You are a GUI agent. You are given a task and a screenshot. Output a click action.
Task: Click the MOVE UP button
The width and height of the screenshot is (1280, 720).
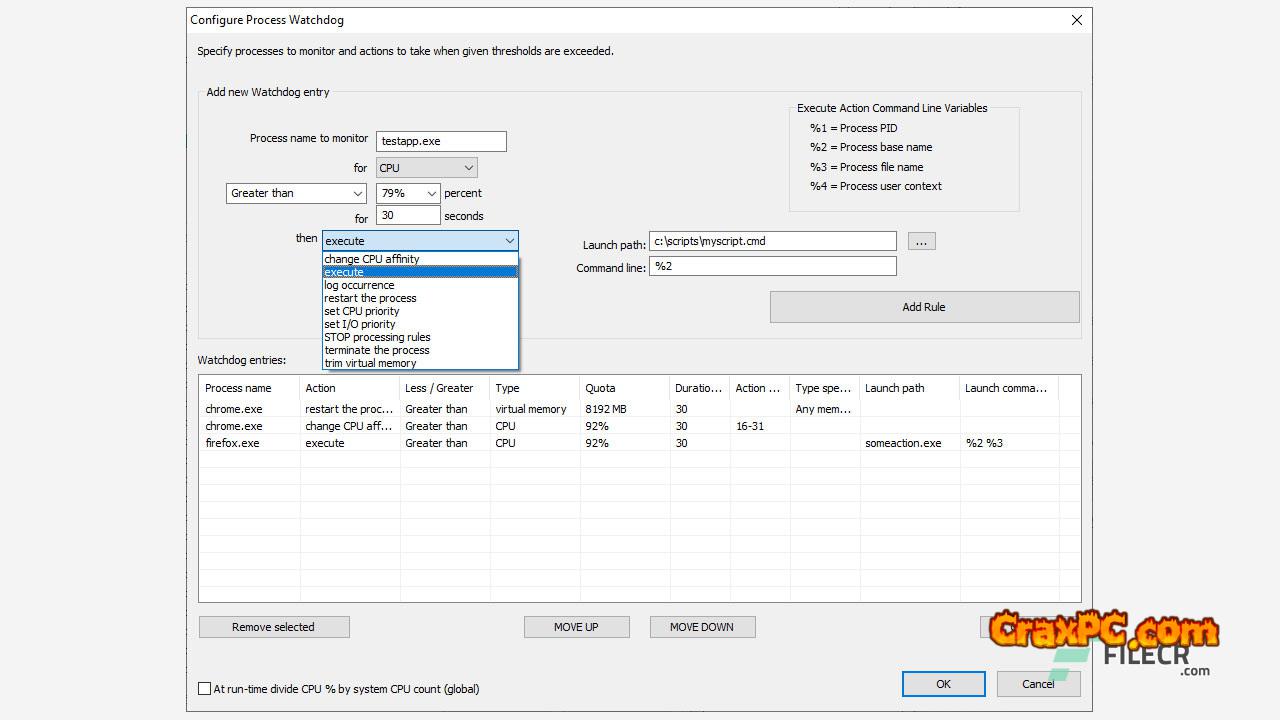tap(576, 627)
